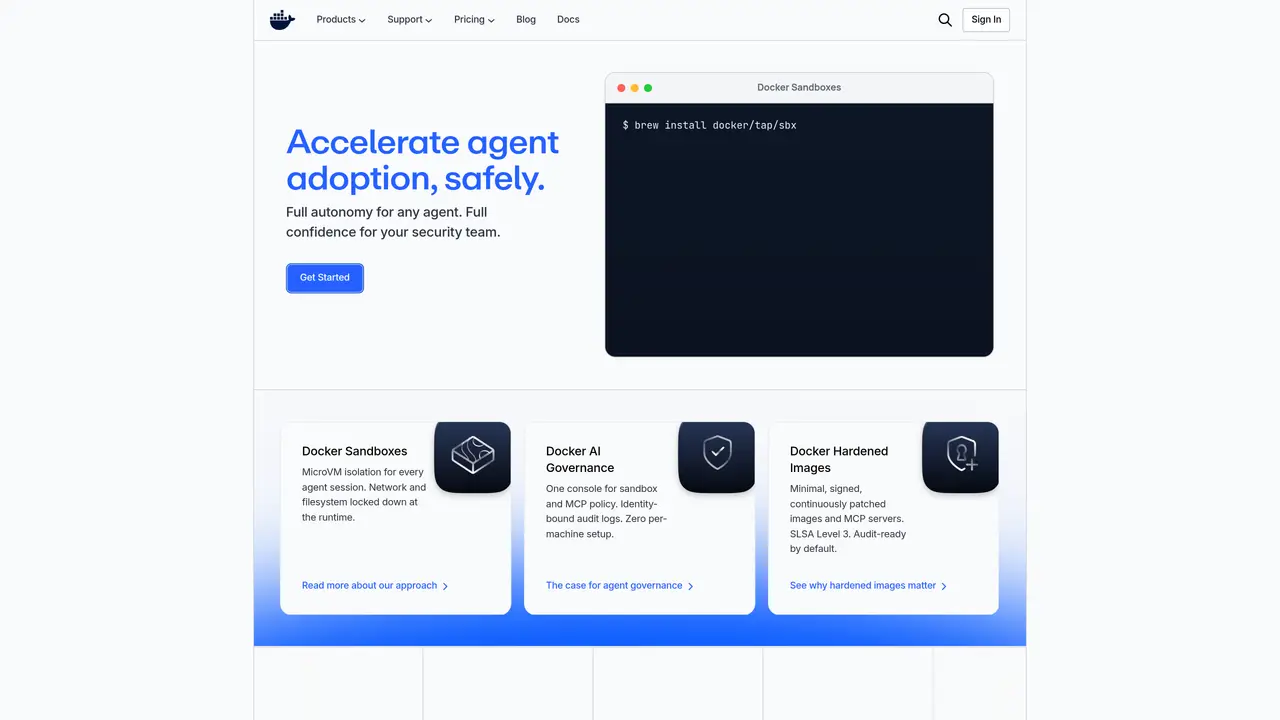
Task: Click the Docker Sandboxes card title
Action: point(355,451)
